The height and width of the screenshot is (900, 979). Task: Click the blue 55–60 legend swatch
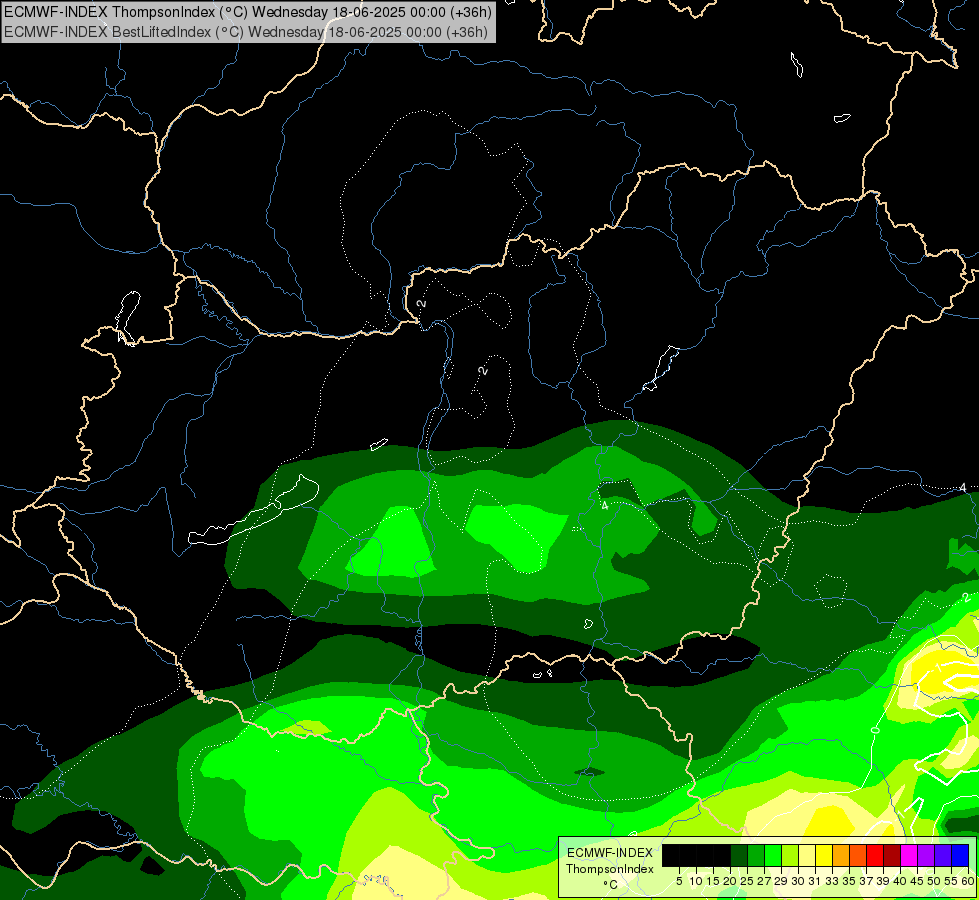pos(960,855)
